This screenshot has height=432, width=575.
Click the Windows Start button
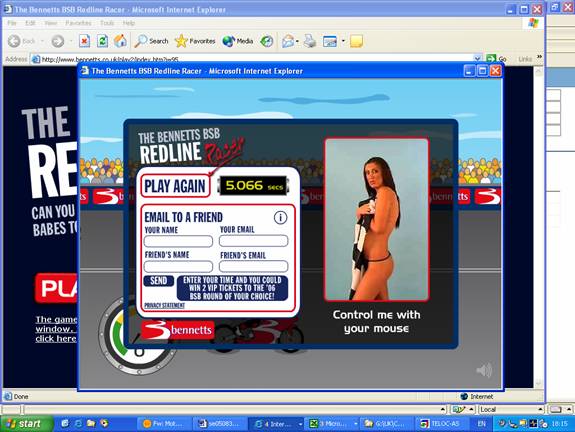(x=26, y=424)
